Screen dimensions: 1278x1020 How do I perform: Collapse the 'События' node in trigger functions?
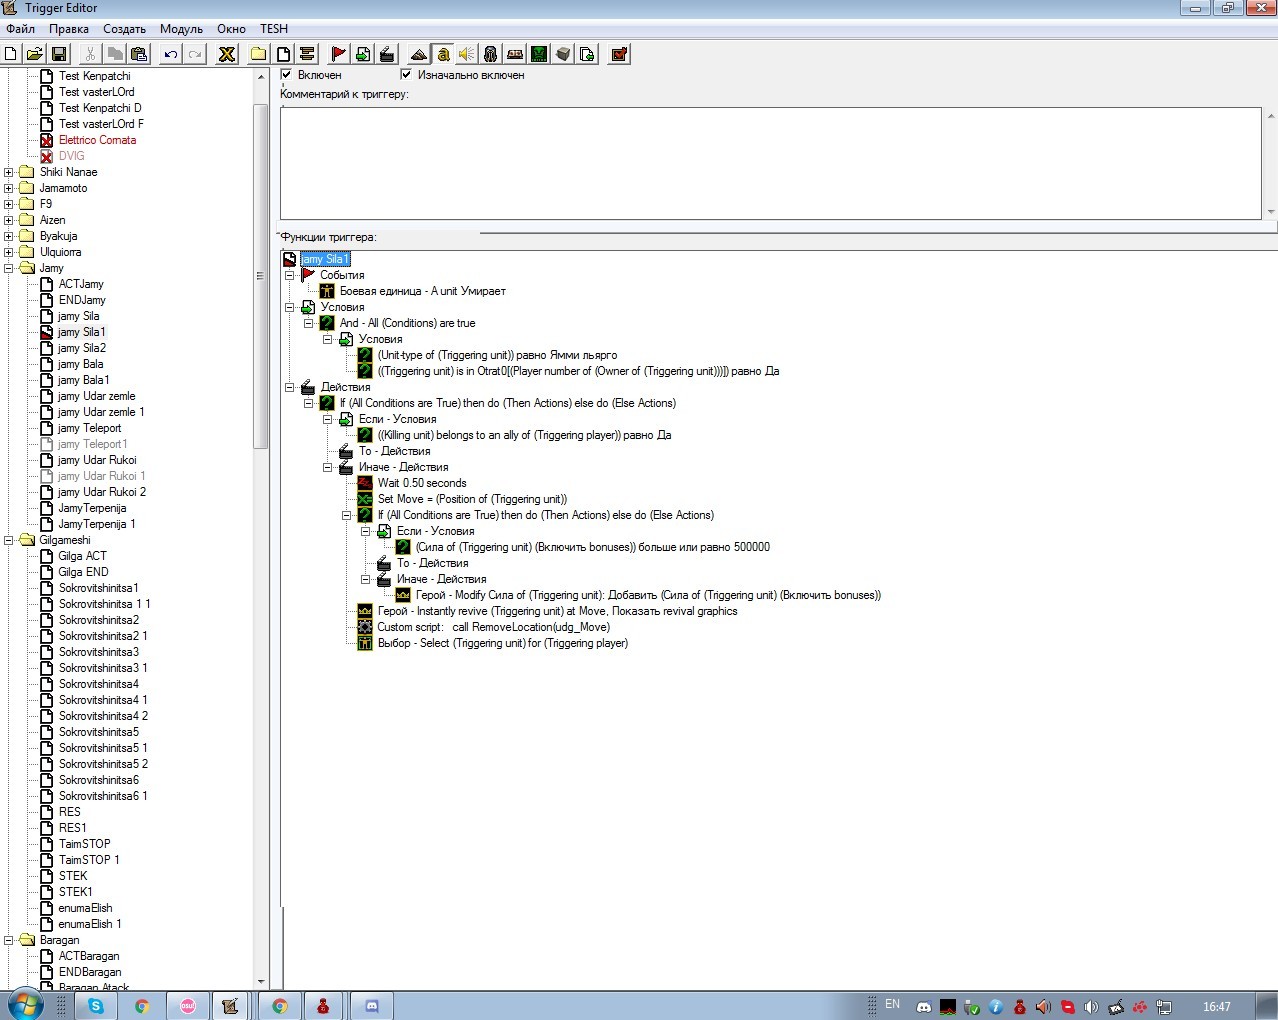click(x=290, y=275)
